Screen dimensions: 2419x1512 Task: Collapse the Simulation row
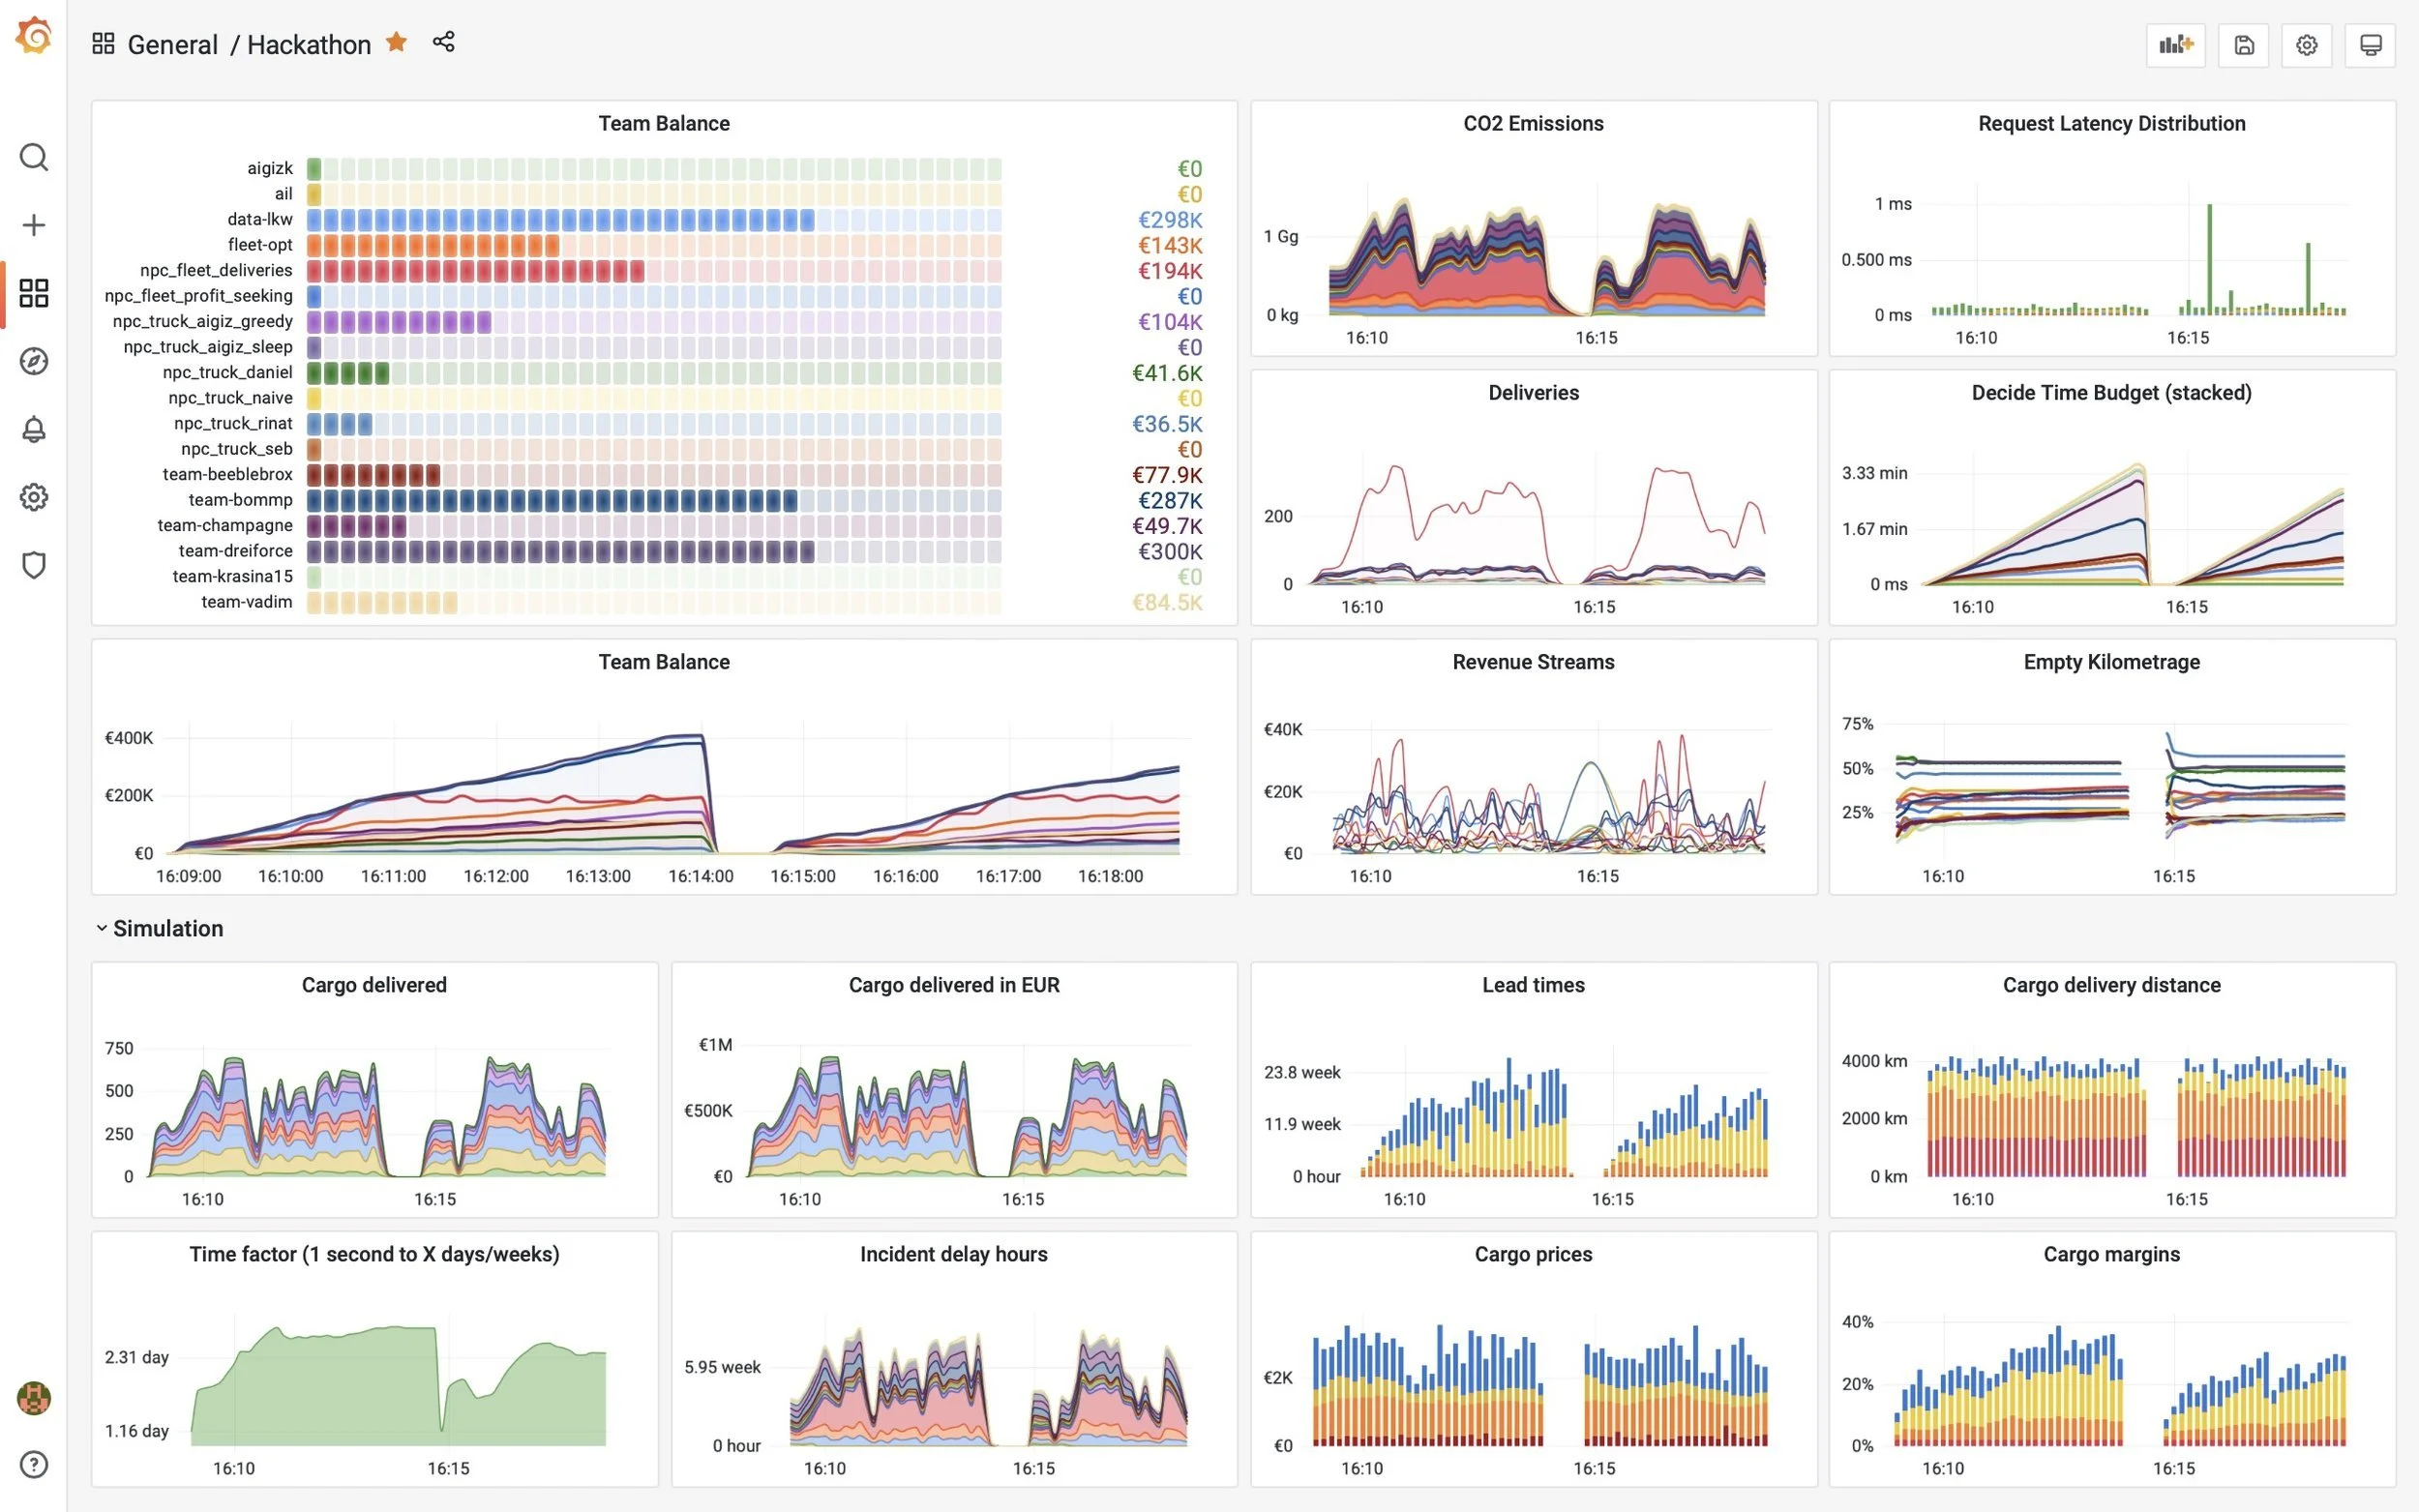[167, 928]
